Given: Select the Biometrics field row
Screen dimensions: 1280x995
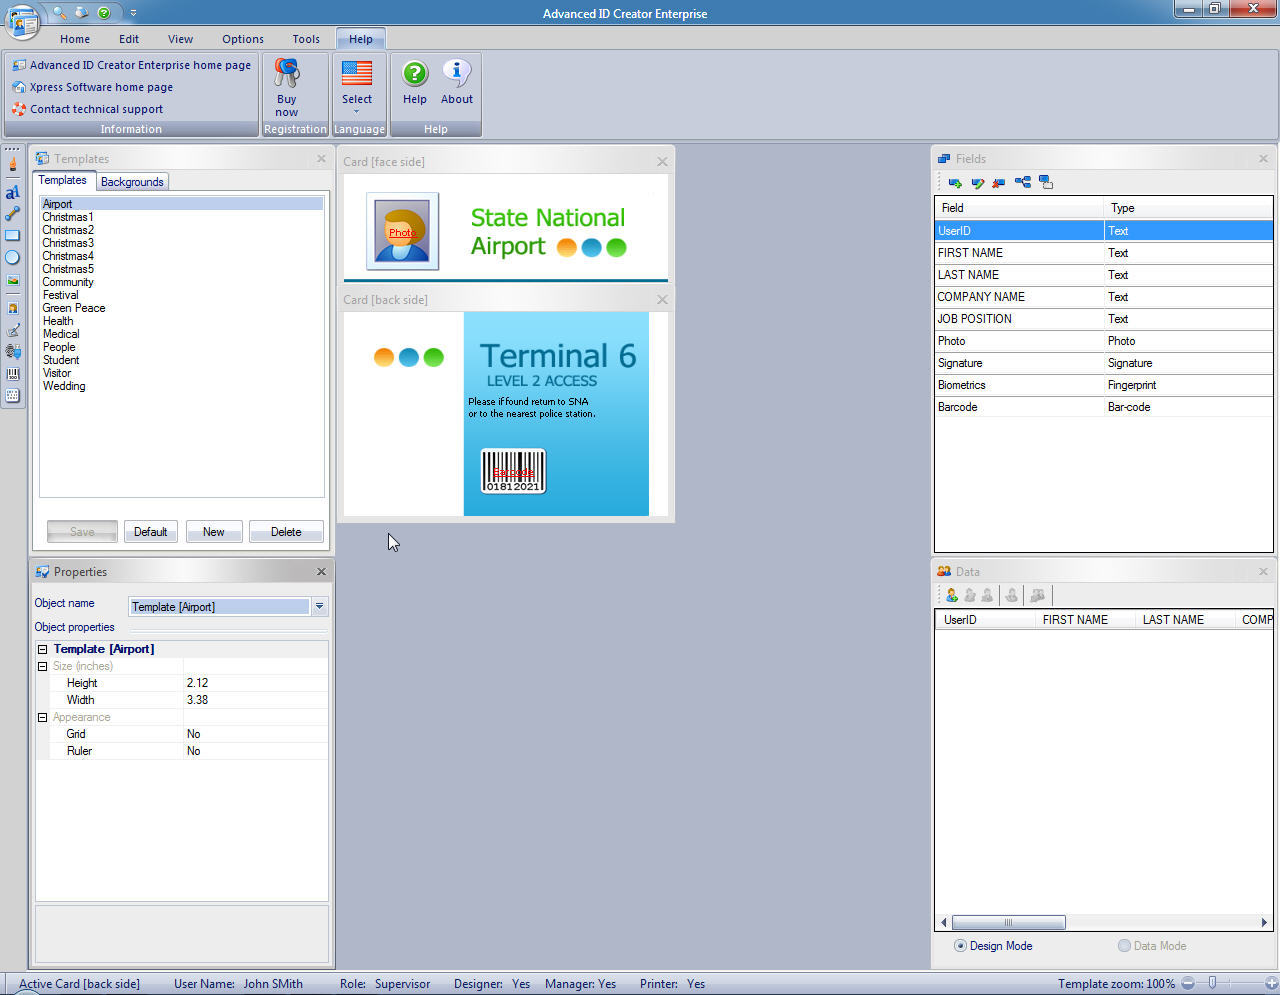Looking at the screenshot, I should (x=1104, y=385).
